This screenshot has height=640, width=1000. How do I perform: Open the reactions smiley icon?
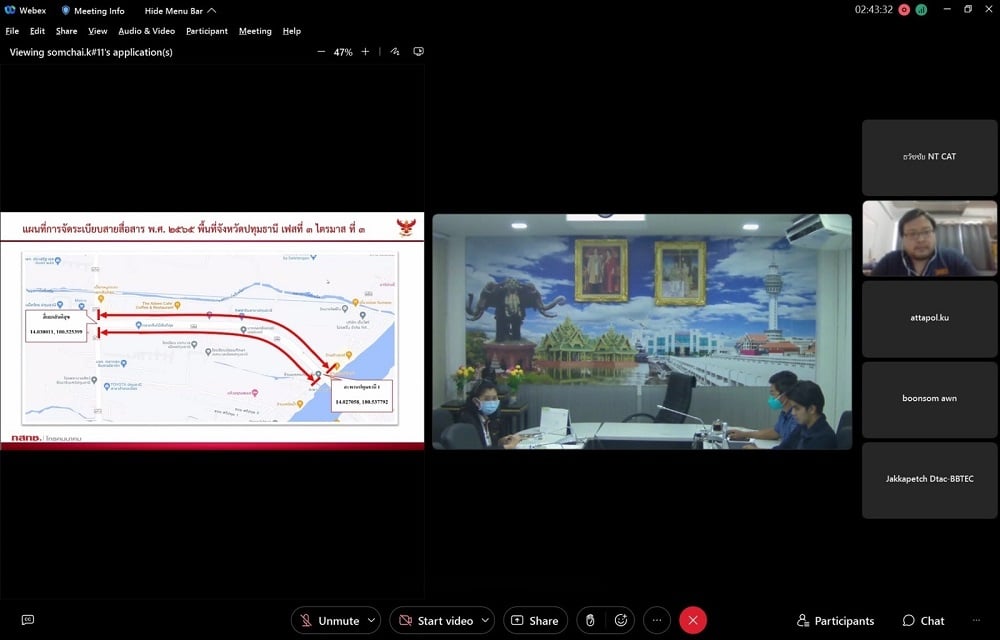click(621, 620)
